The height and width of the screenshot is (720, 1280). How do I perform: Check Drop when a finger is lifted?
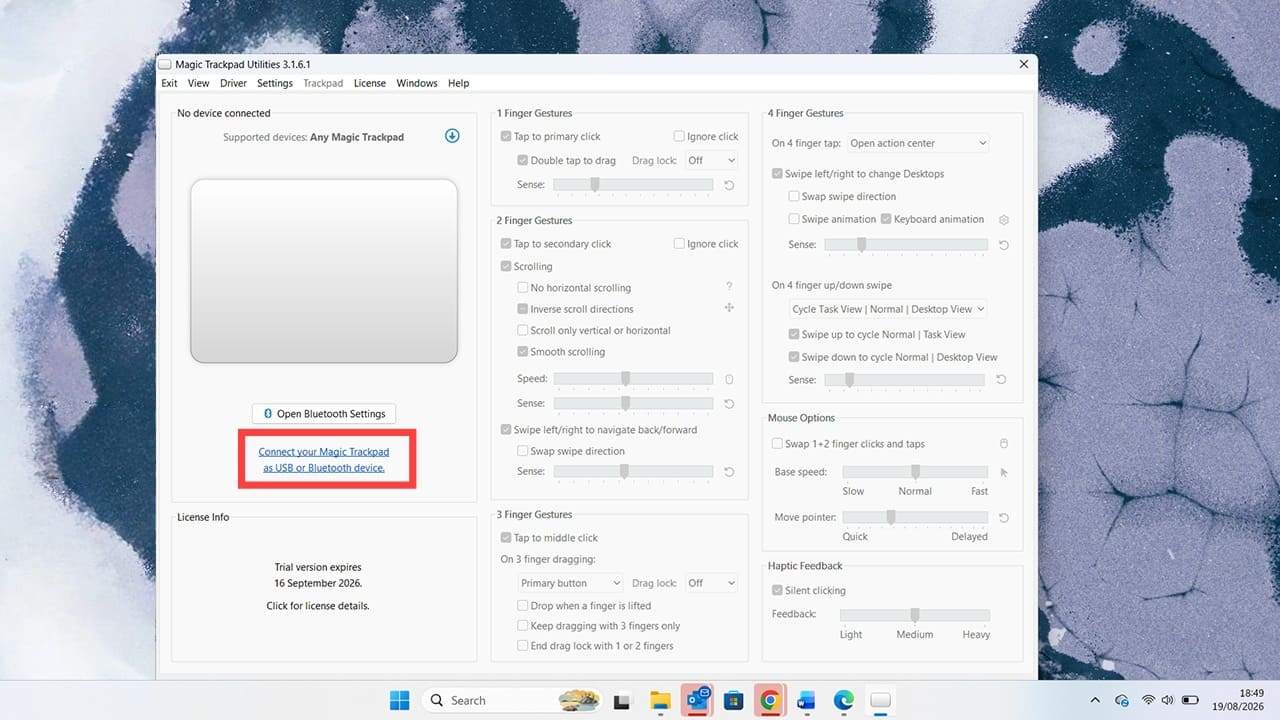pyautogui.click(x=522, y=606)
